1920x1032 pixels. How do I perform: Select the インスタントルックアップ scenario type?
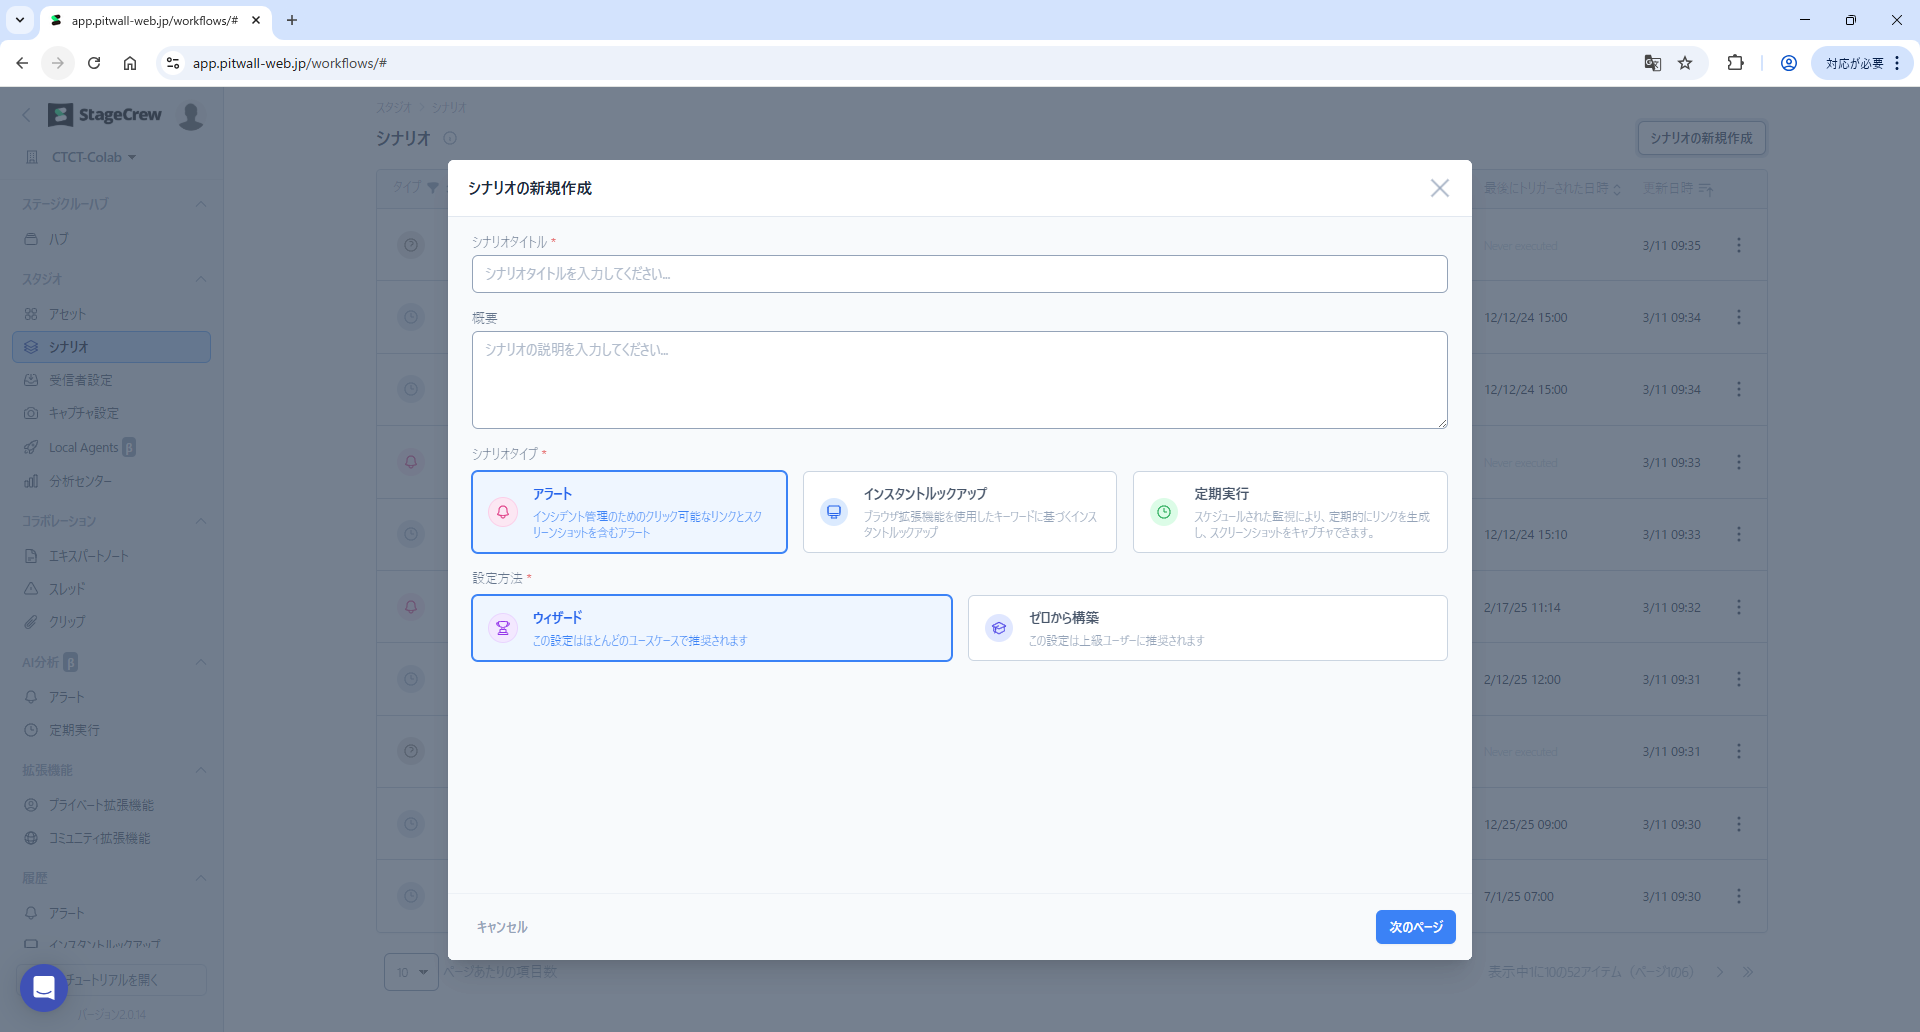(959, 512)
